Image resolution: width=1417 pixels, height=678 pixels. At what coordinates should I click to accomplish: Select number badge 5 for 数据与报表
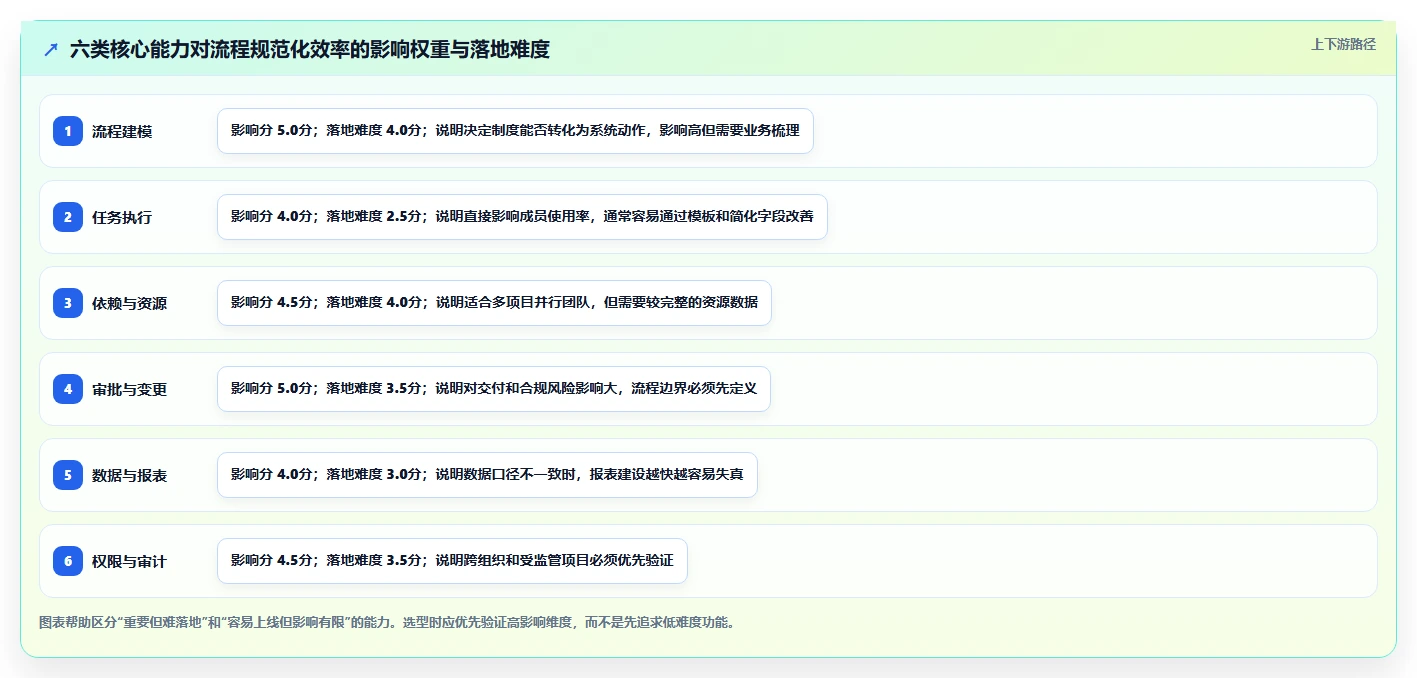(x=68, y=475)
